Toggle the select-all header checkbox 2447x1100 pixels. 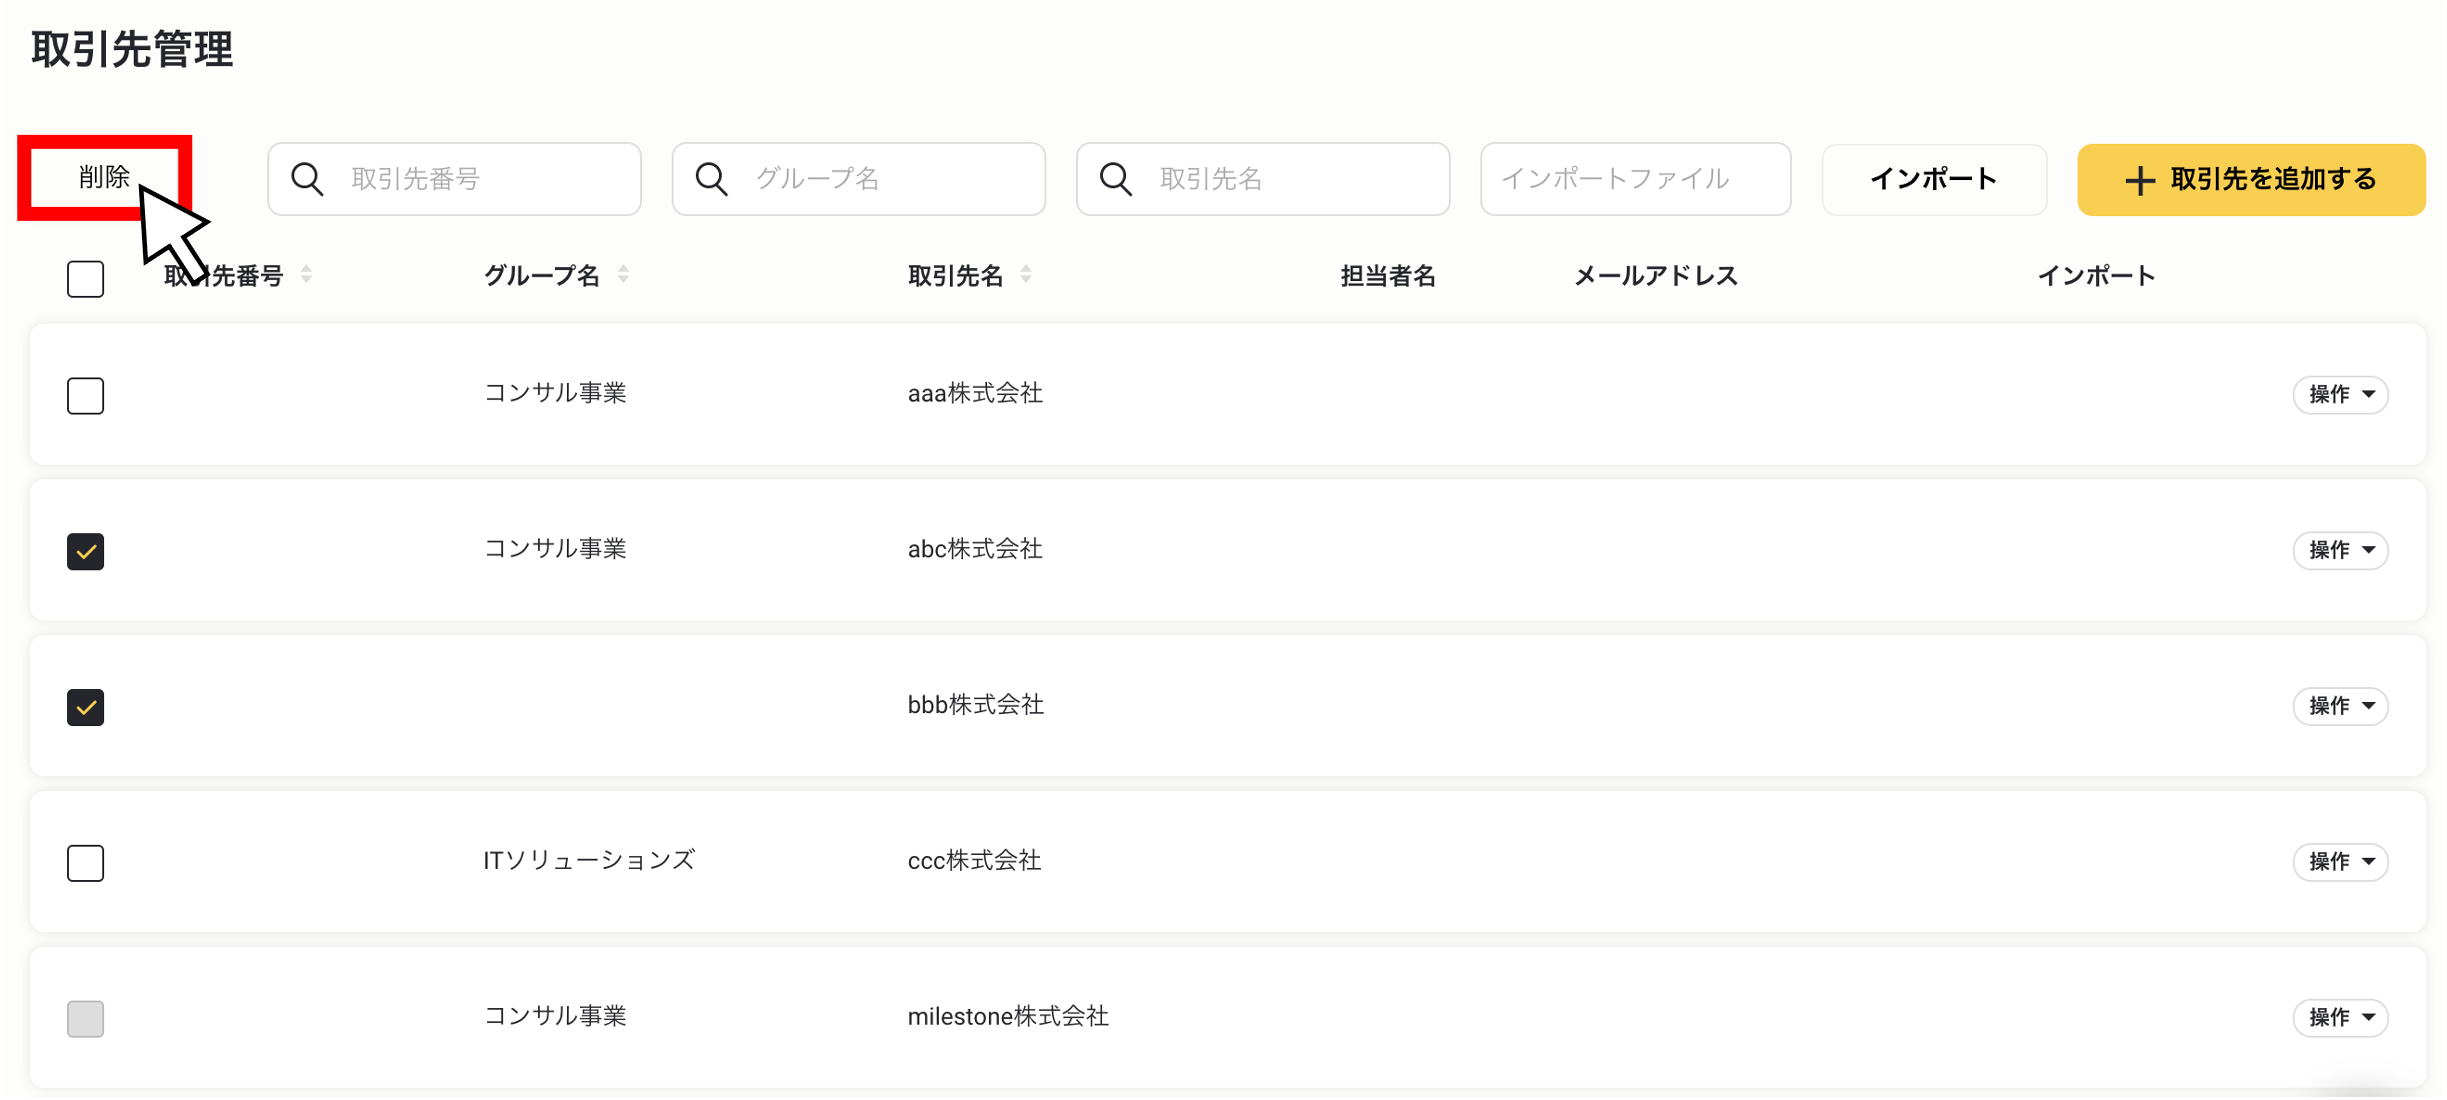tap(85, 278)
